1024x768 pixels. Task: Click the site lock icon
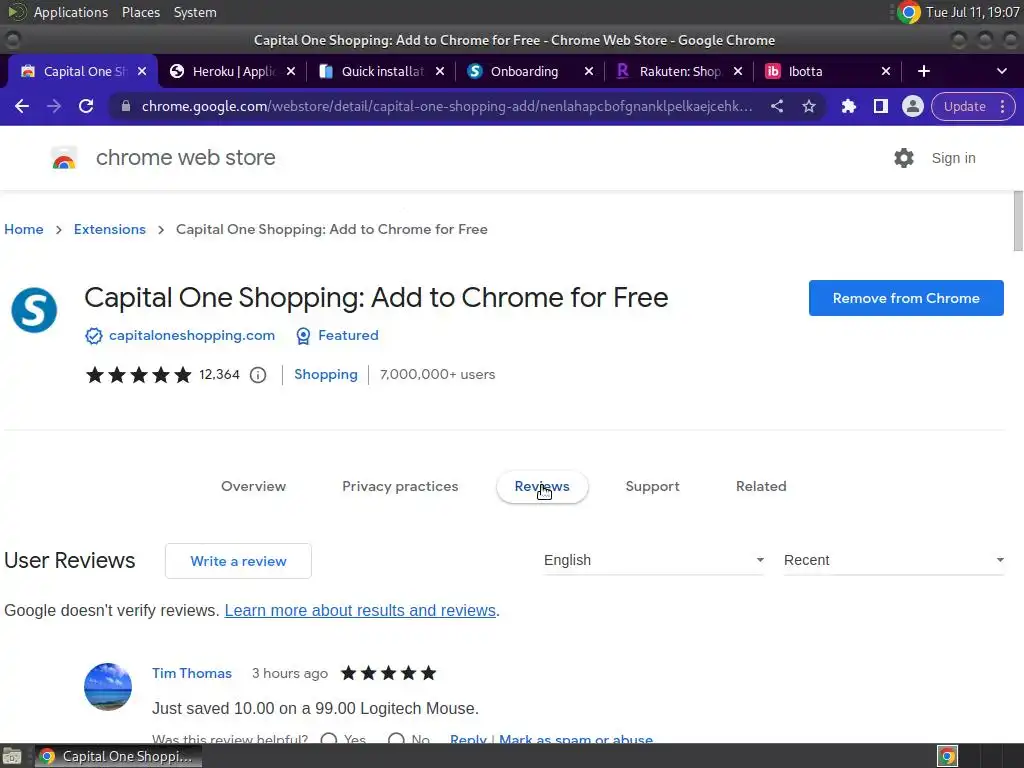pos(126,106)
